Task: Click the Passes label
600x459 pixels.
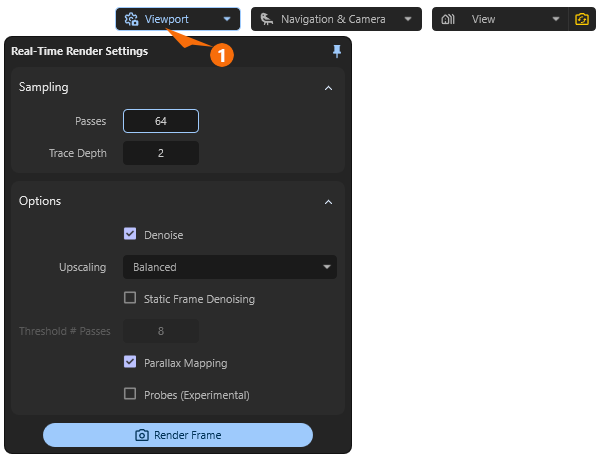Action: (x=91, y=121)
